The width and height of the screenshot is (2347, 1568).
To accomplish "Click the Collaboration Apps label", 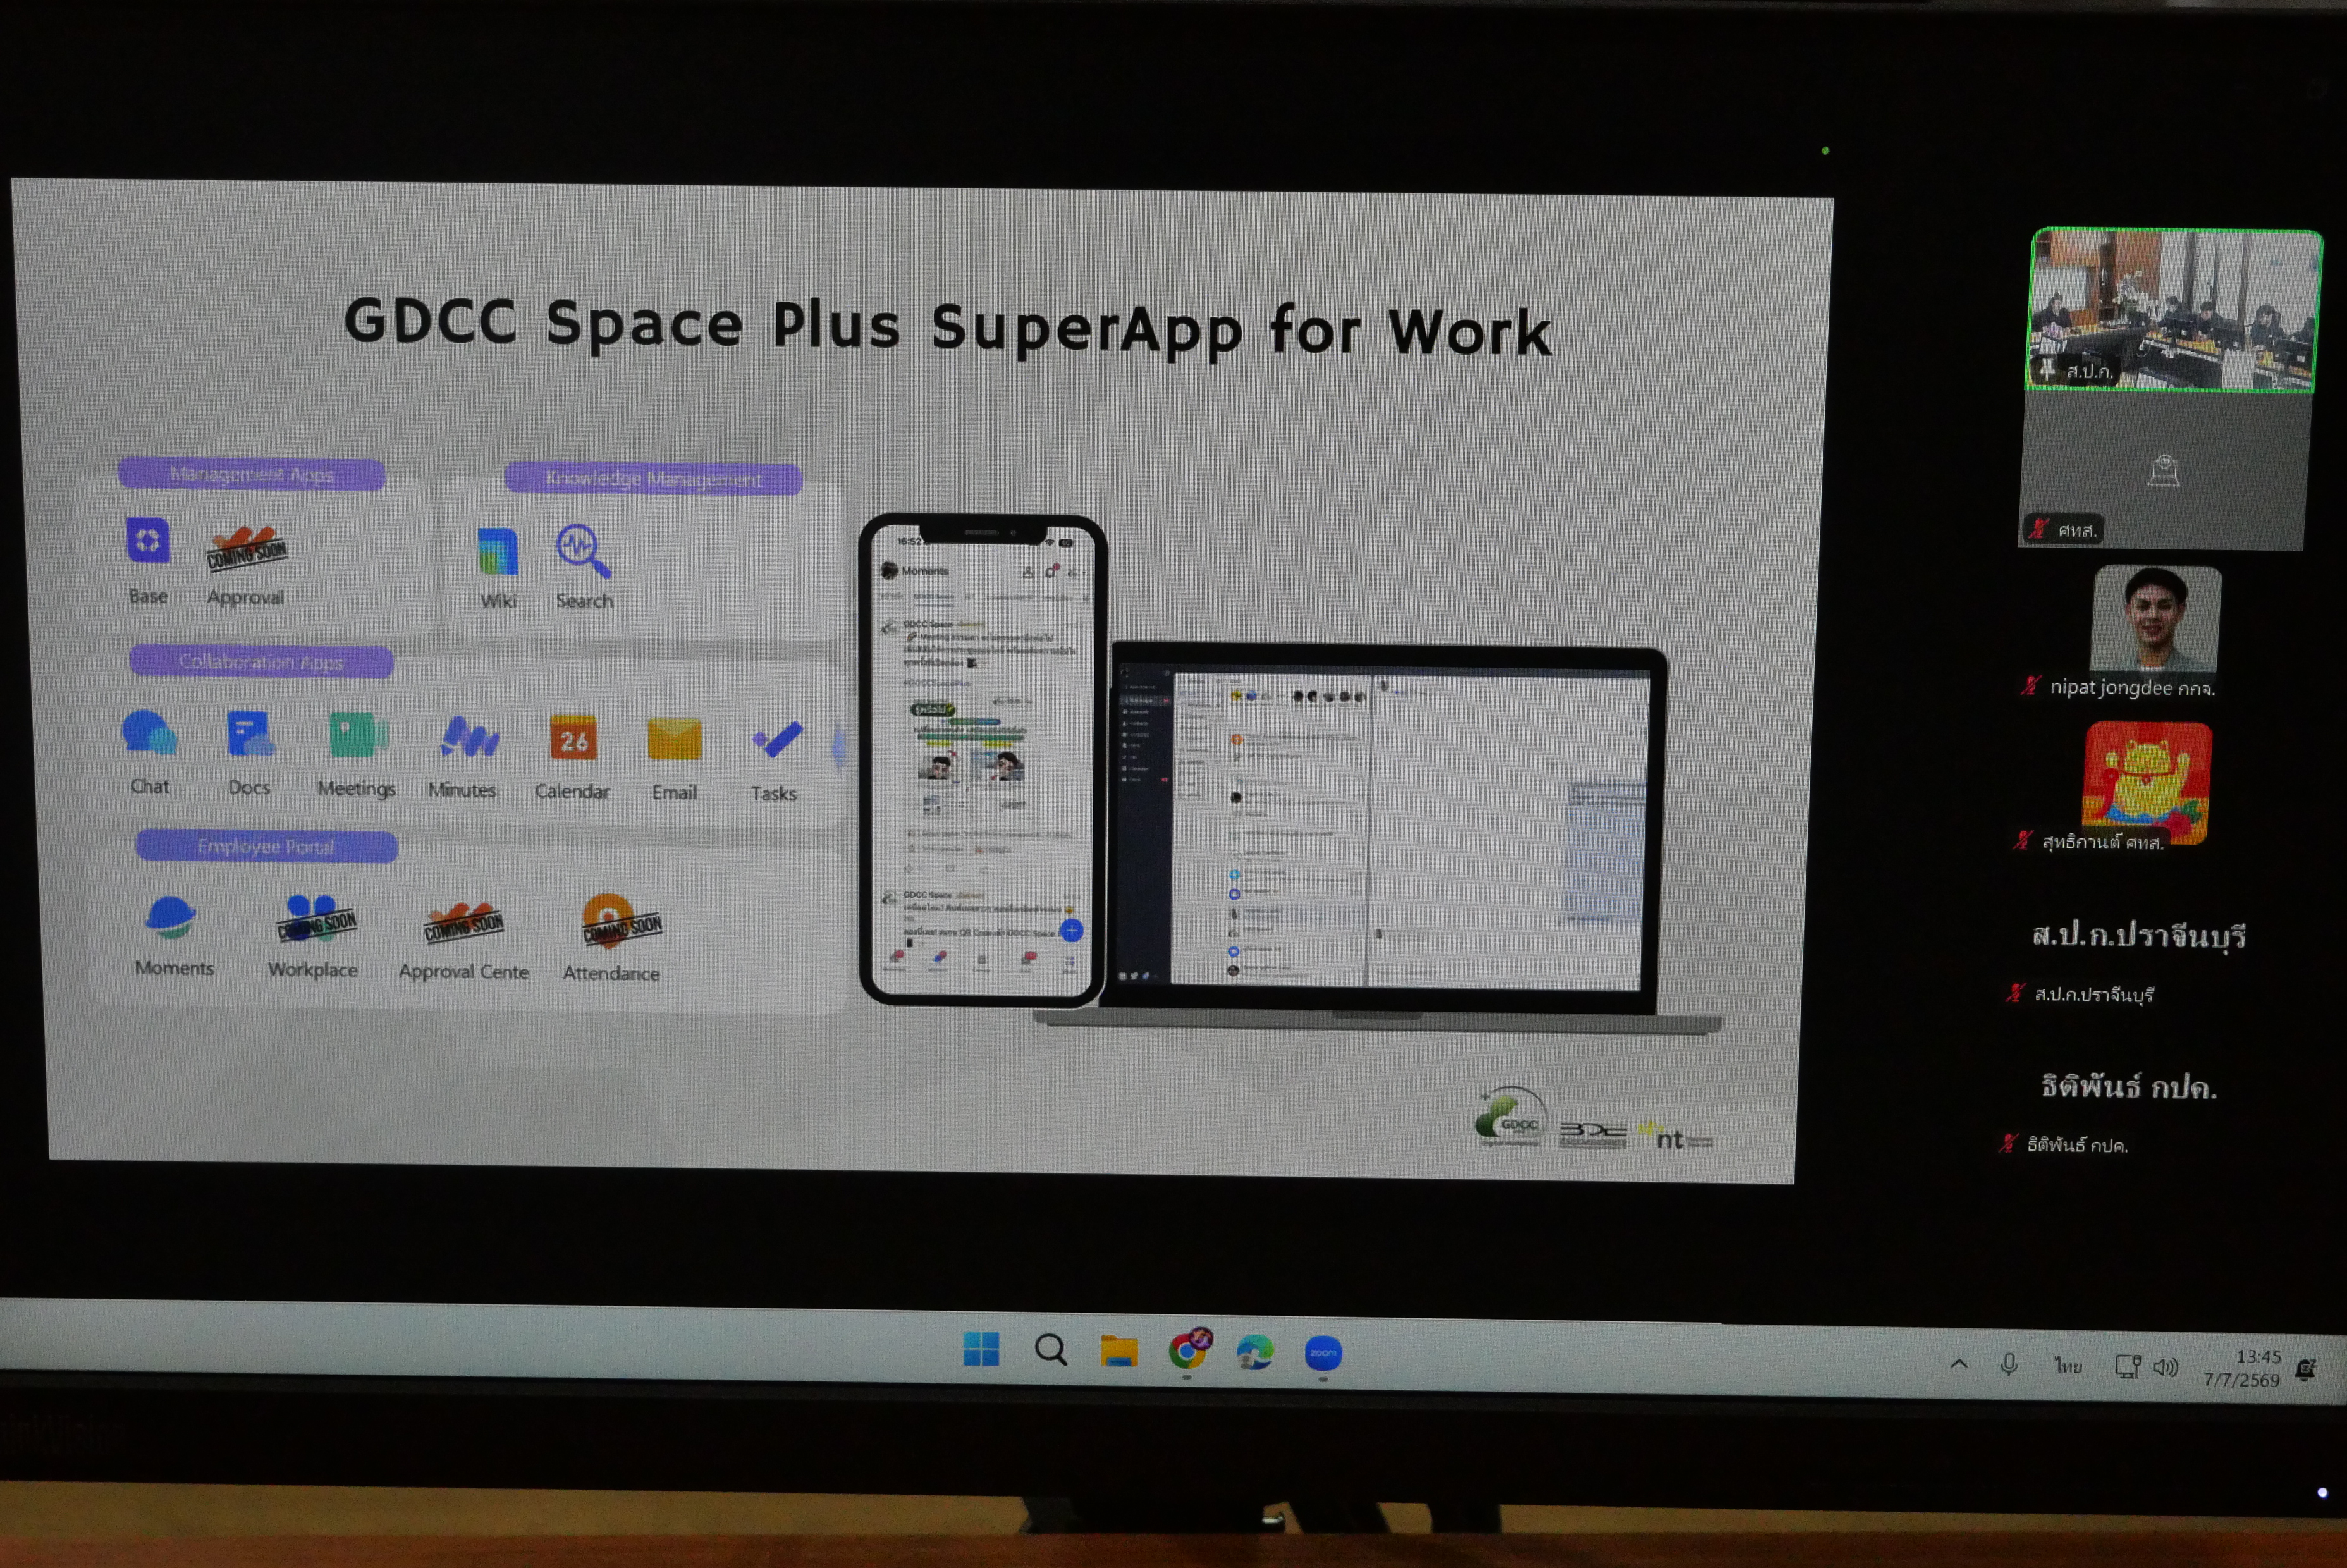I will click(261, 661).
